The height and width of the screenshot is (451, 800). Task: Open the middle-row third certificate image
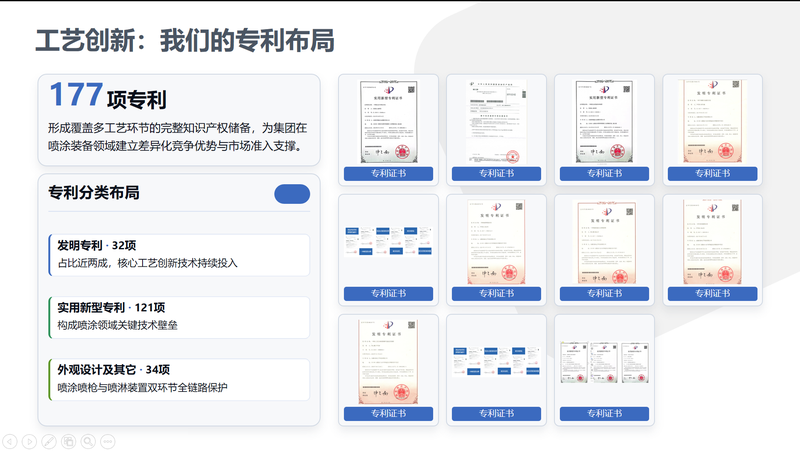click(x=607, y=242)
